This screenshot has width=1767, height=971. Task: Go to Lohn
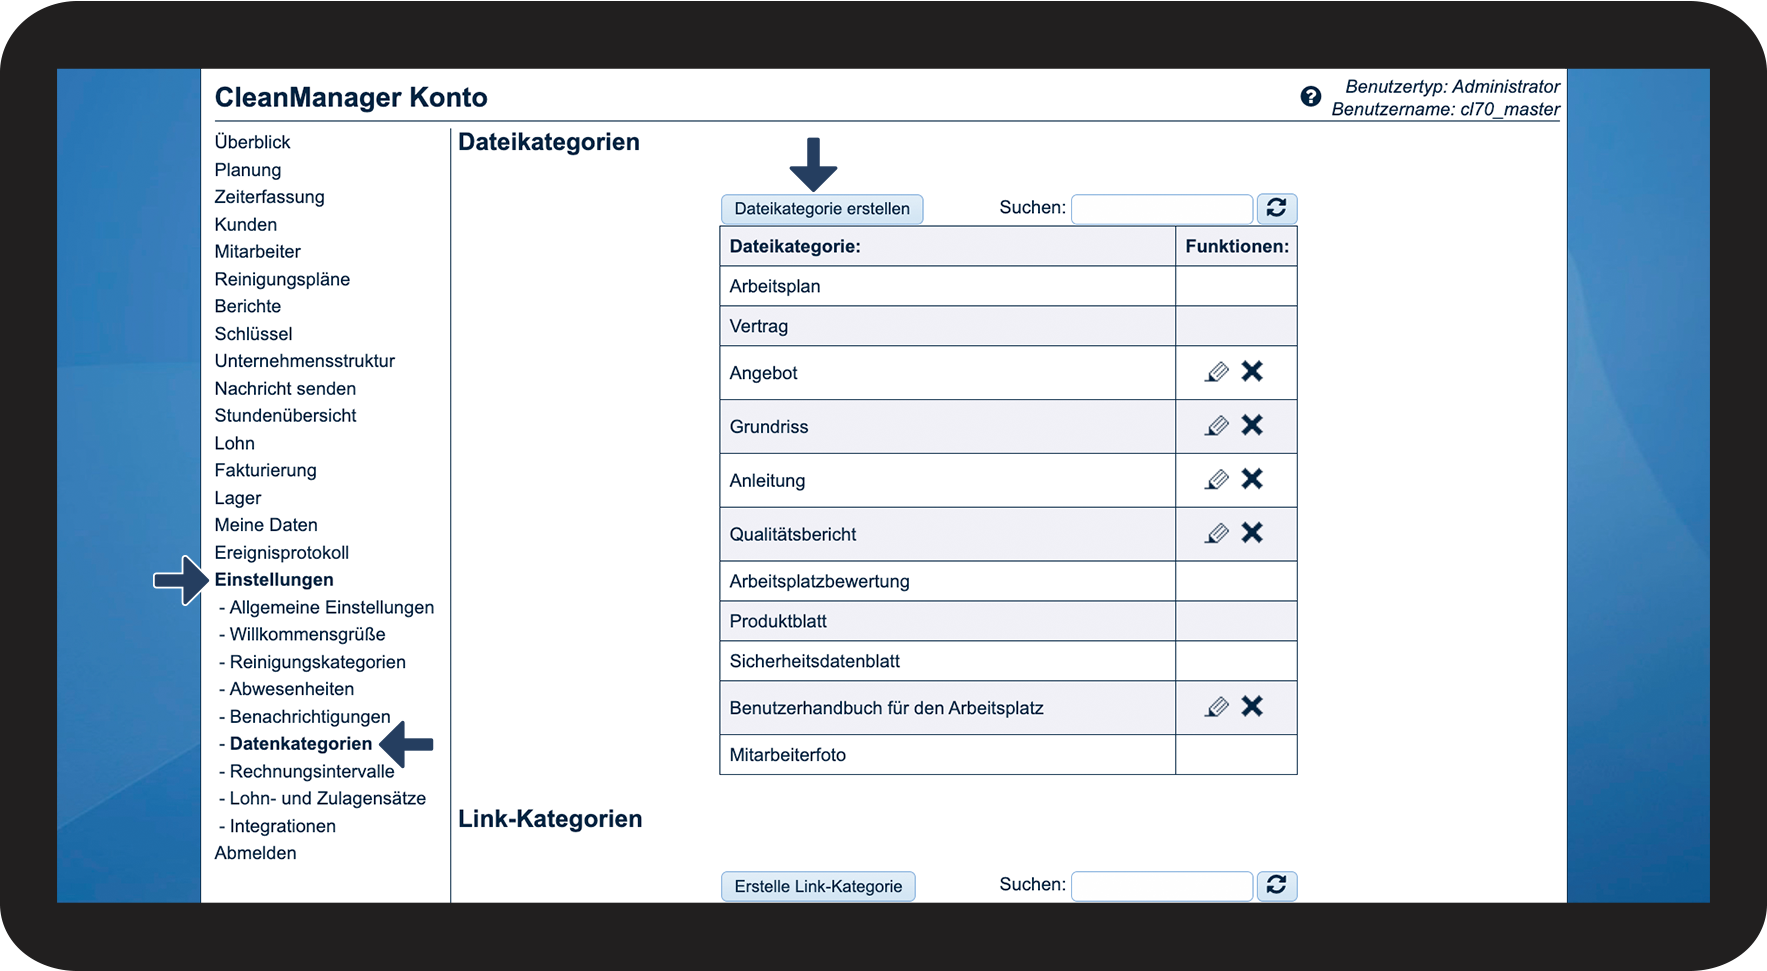[235, 443]
